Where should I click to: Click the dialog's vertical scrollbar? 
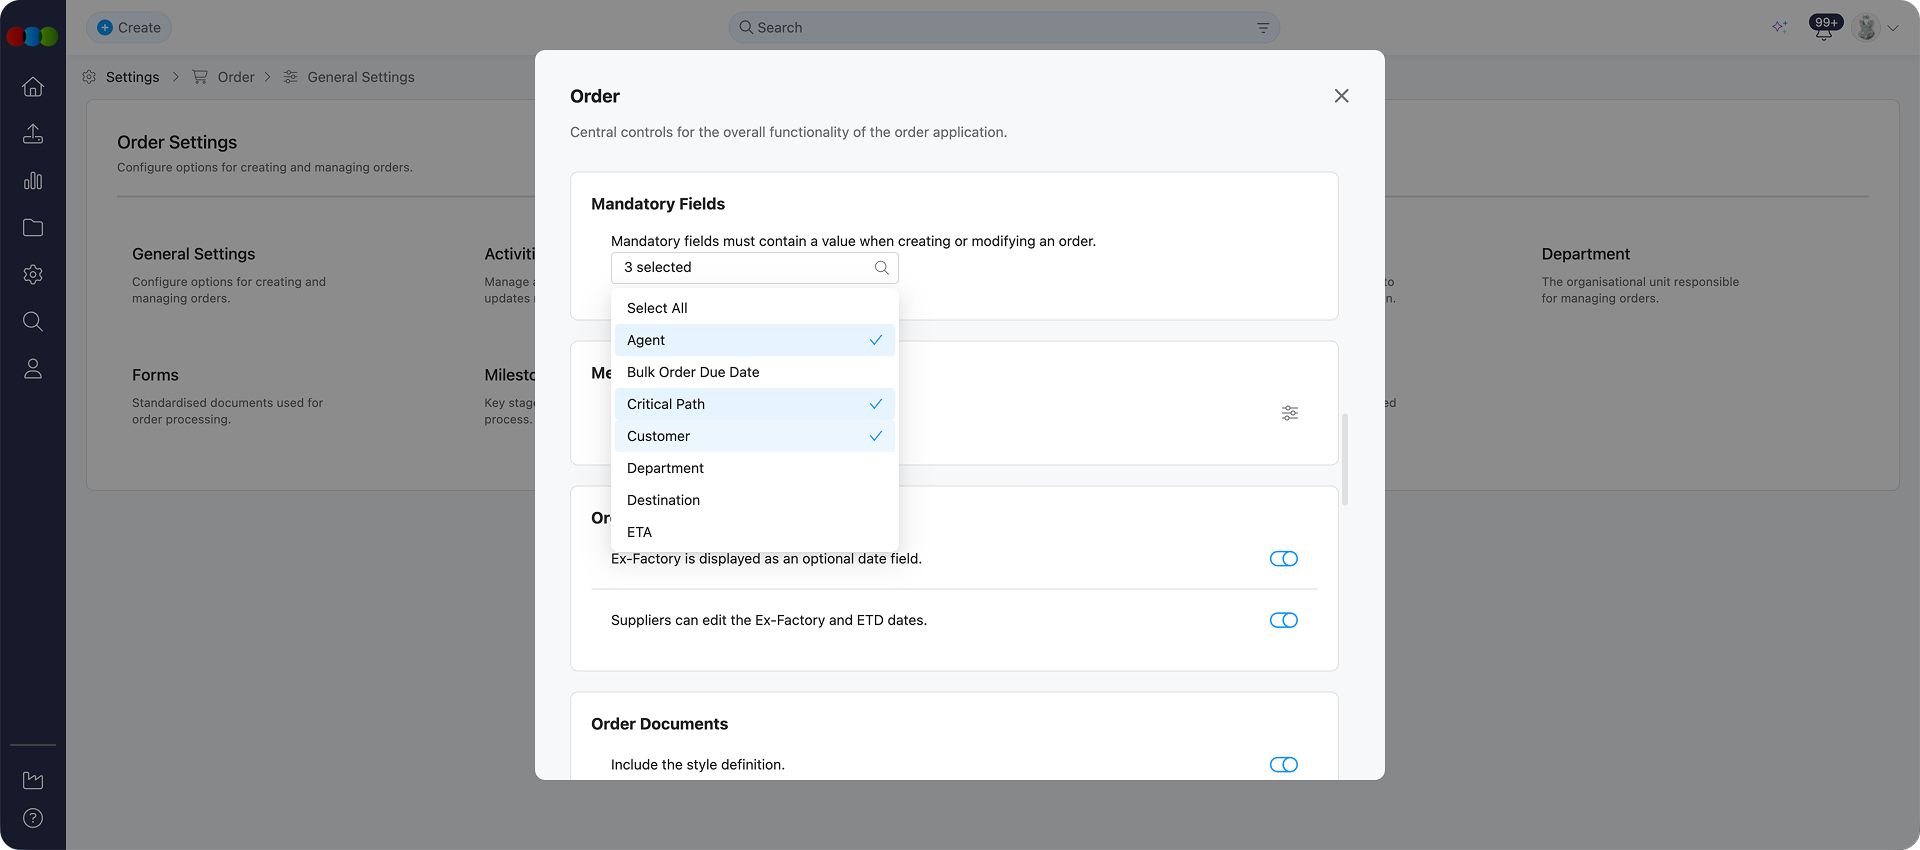tap(1345, 460)
